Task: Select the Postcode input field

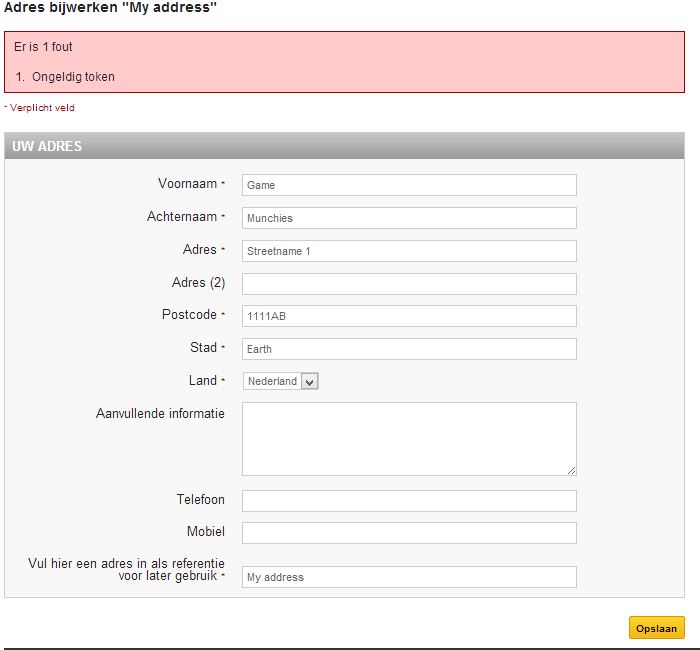Action: (x=409, y=316)
